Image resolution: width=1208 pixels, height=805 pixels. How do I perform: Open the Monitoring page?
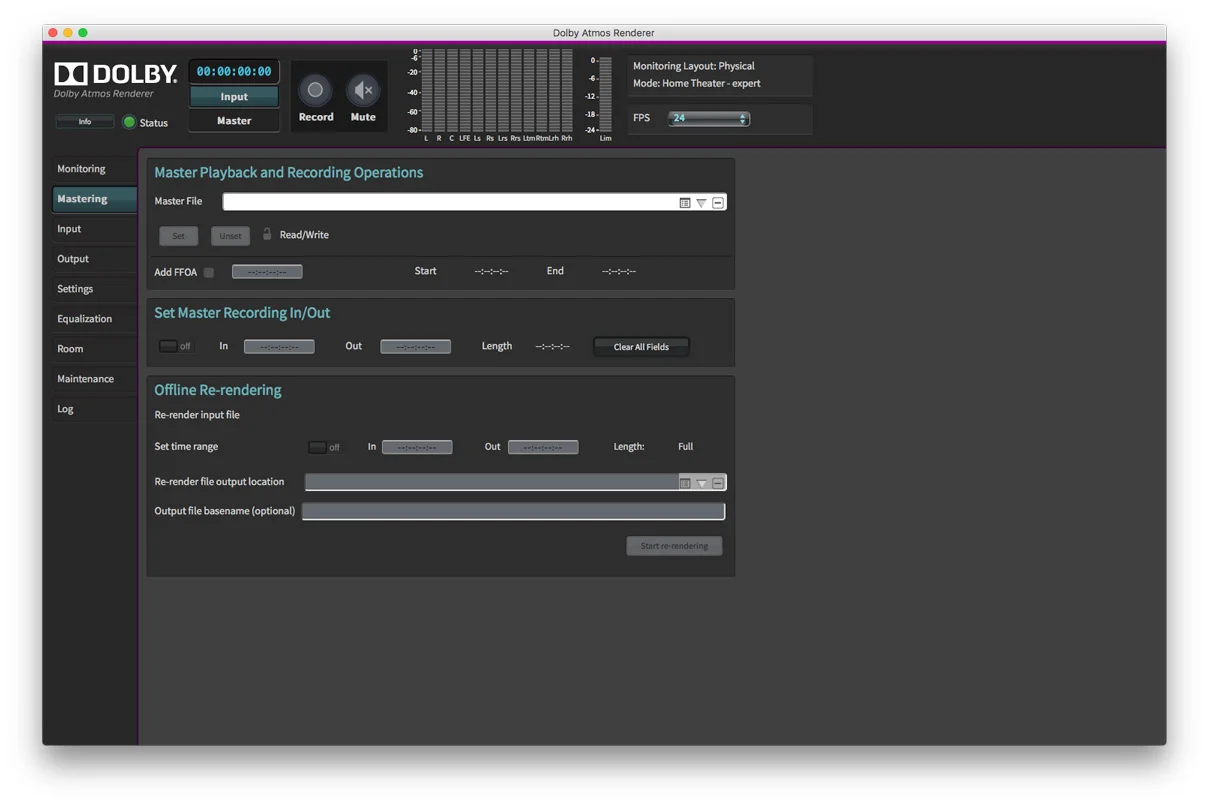tap(94, 169)
